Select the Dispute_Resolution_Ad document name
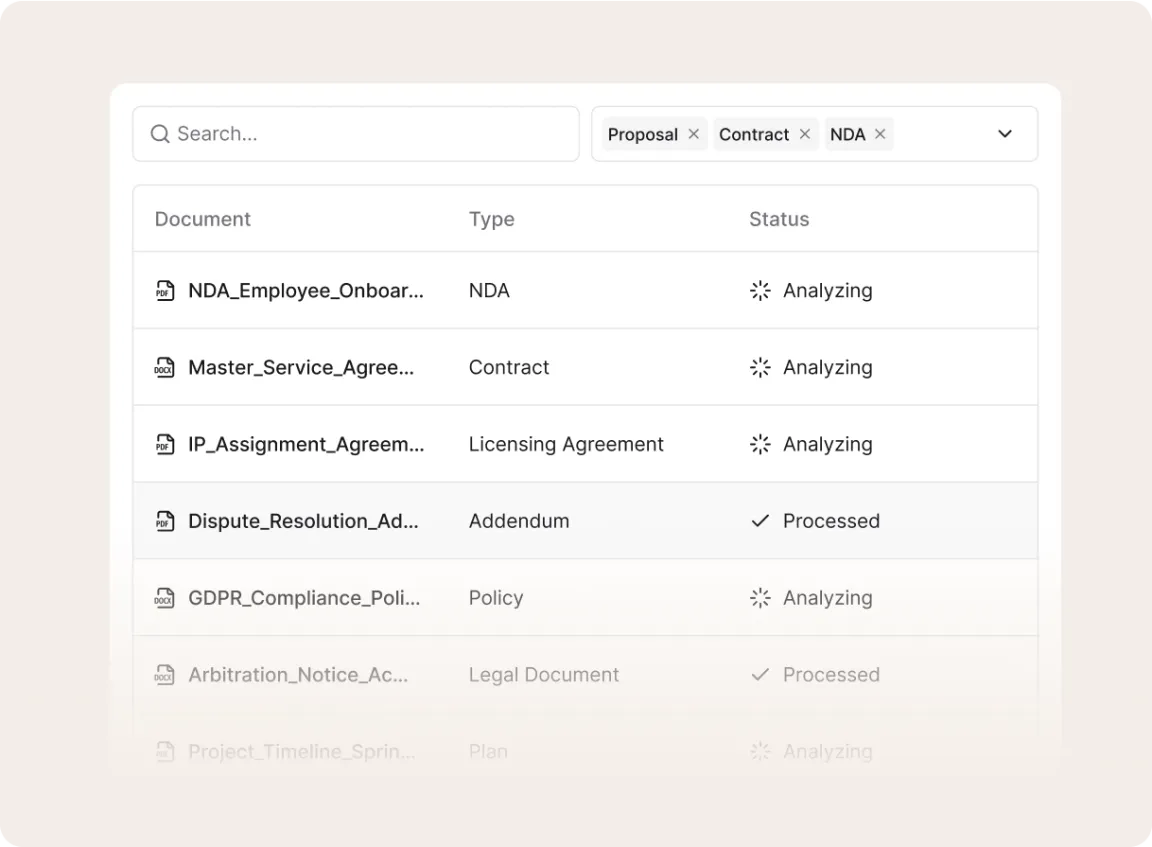Viewport: 1152px width, 847px height. pos(304,521)
